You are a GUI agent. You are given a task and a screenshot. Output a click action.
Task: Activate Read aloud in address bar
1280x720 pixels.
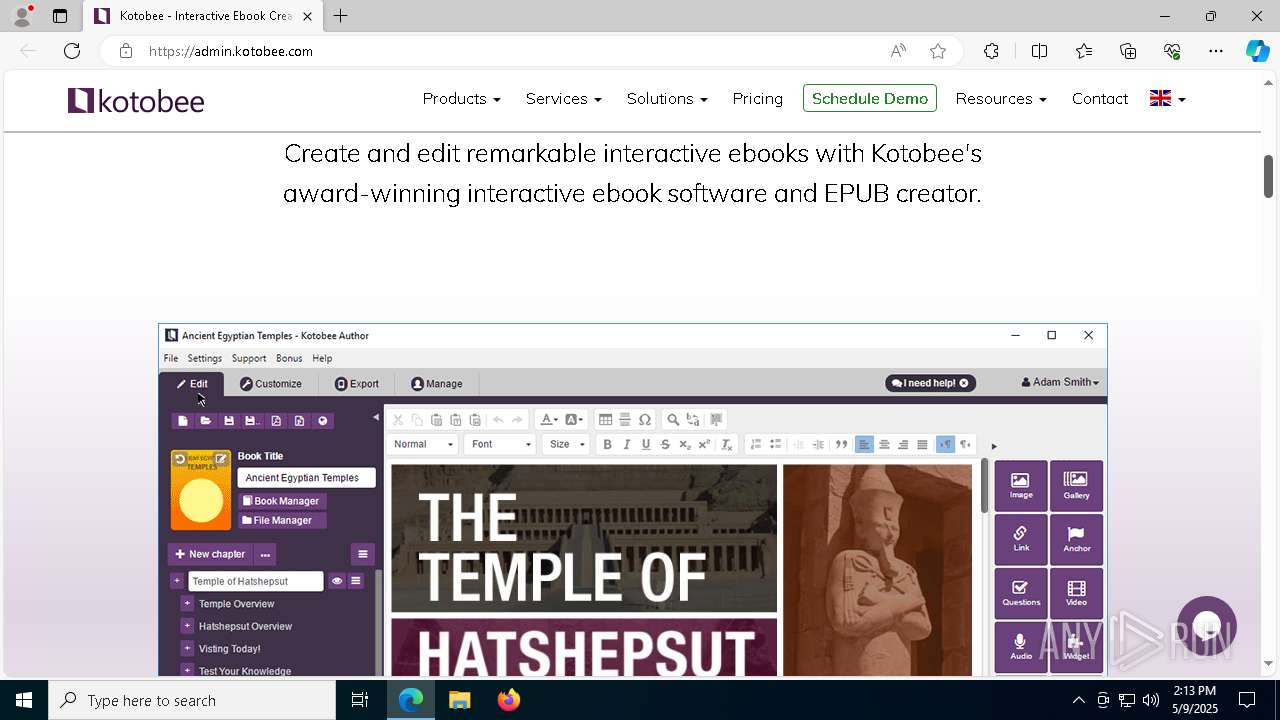click(898, 51)
